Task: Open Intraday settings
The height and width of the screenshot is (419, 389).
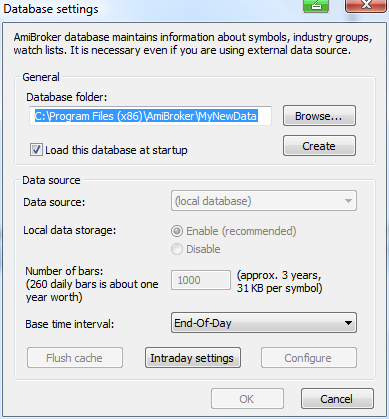Action: [193, 358]
